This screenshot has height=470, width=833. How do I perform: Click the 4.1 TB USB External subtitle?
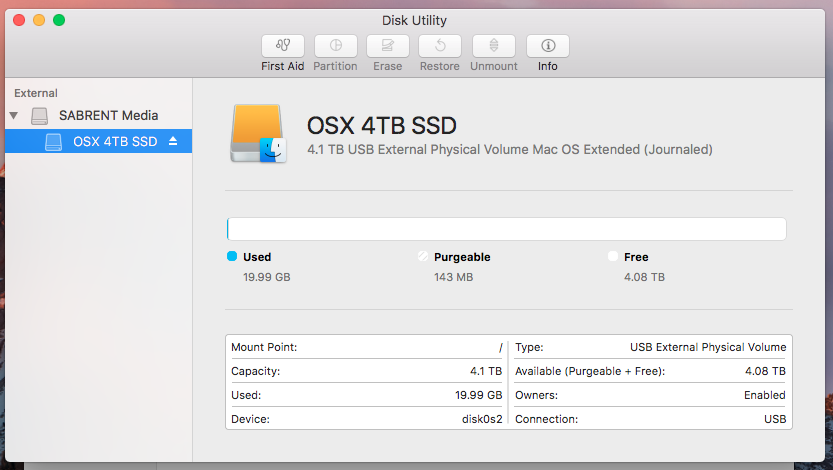click(x=510, y=149)
